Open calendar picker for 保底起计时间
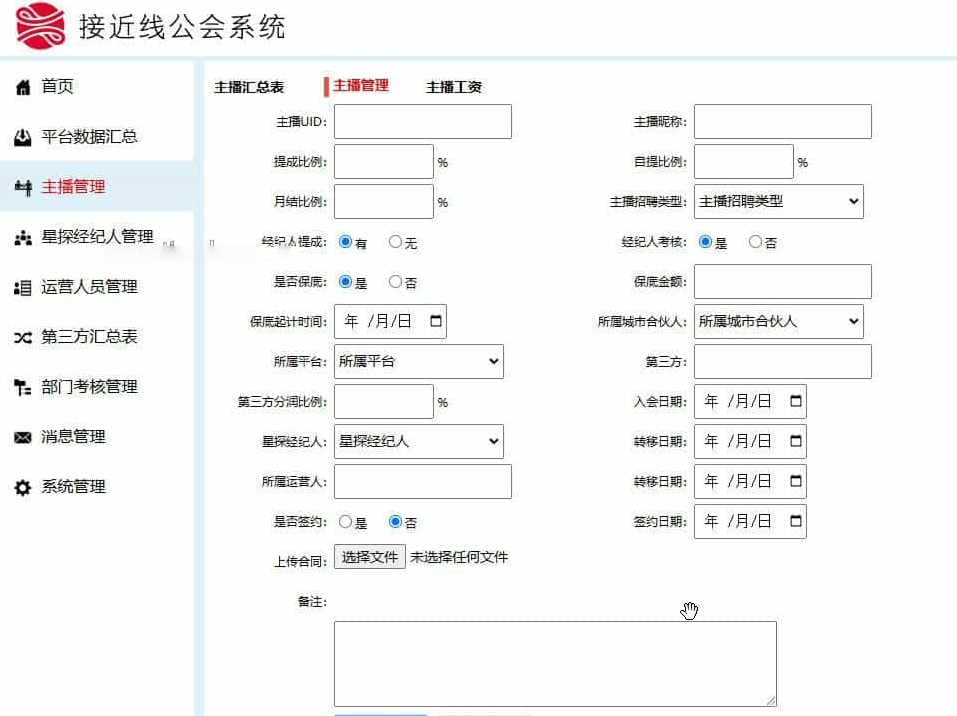The width and height of the screenshot is (957, 716). (x=436, y=321)
